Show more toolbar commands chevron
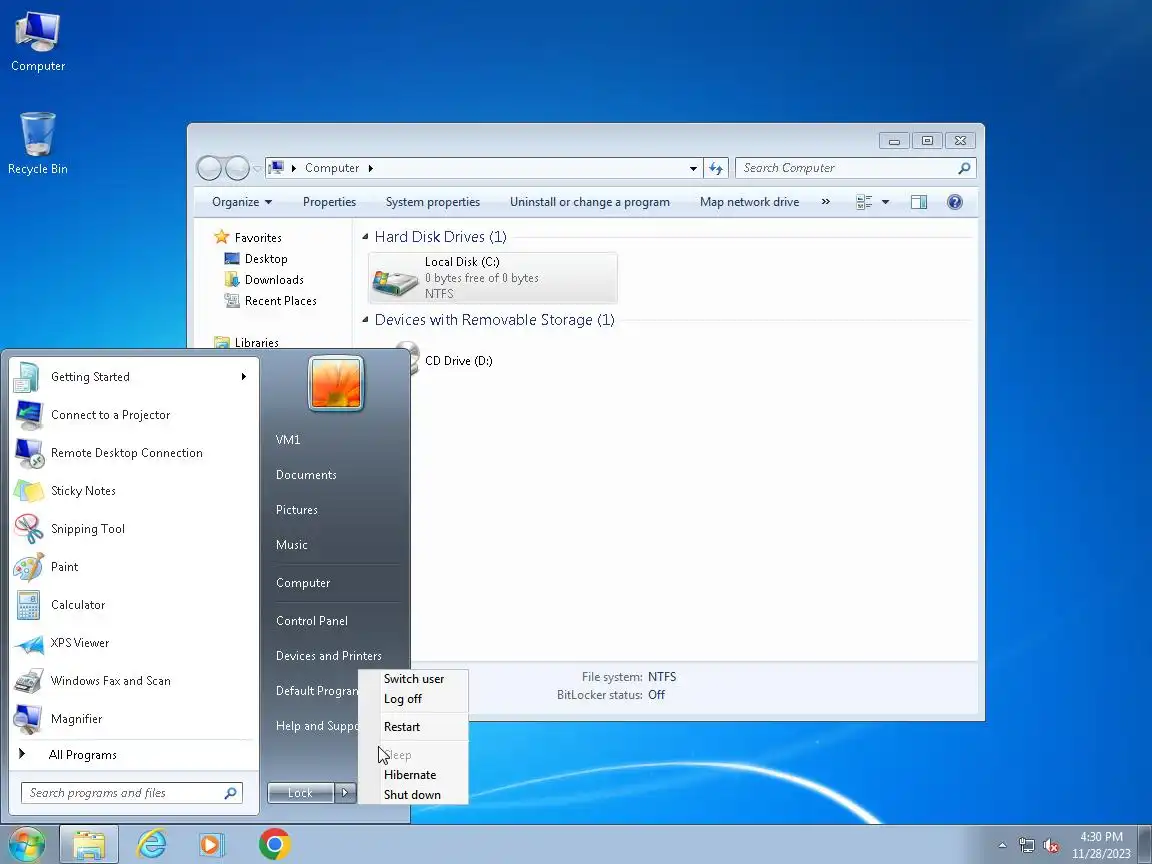Image resolution: width=1152 pixels, height=864 pixels. [x=825, y=201]
